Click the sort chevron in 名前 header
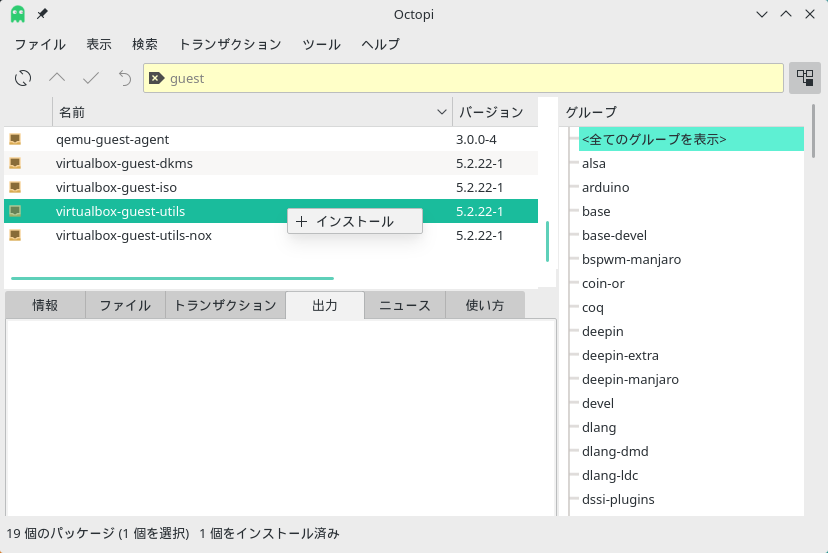Screen dimensions: 828x553 click(442, 112)
